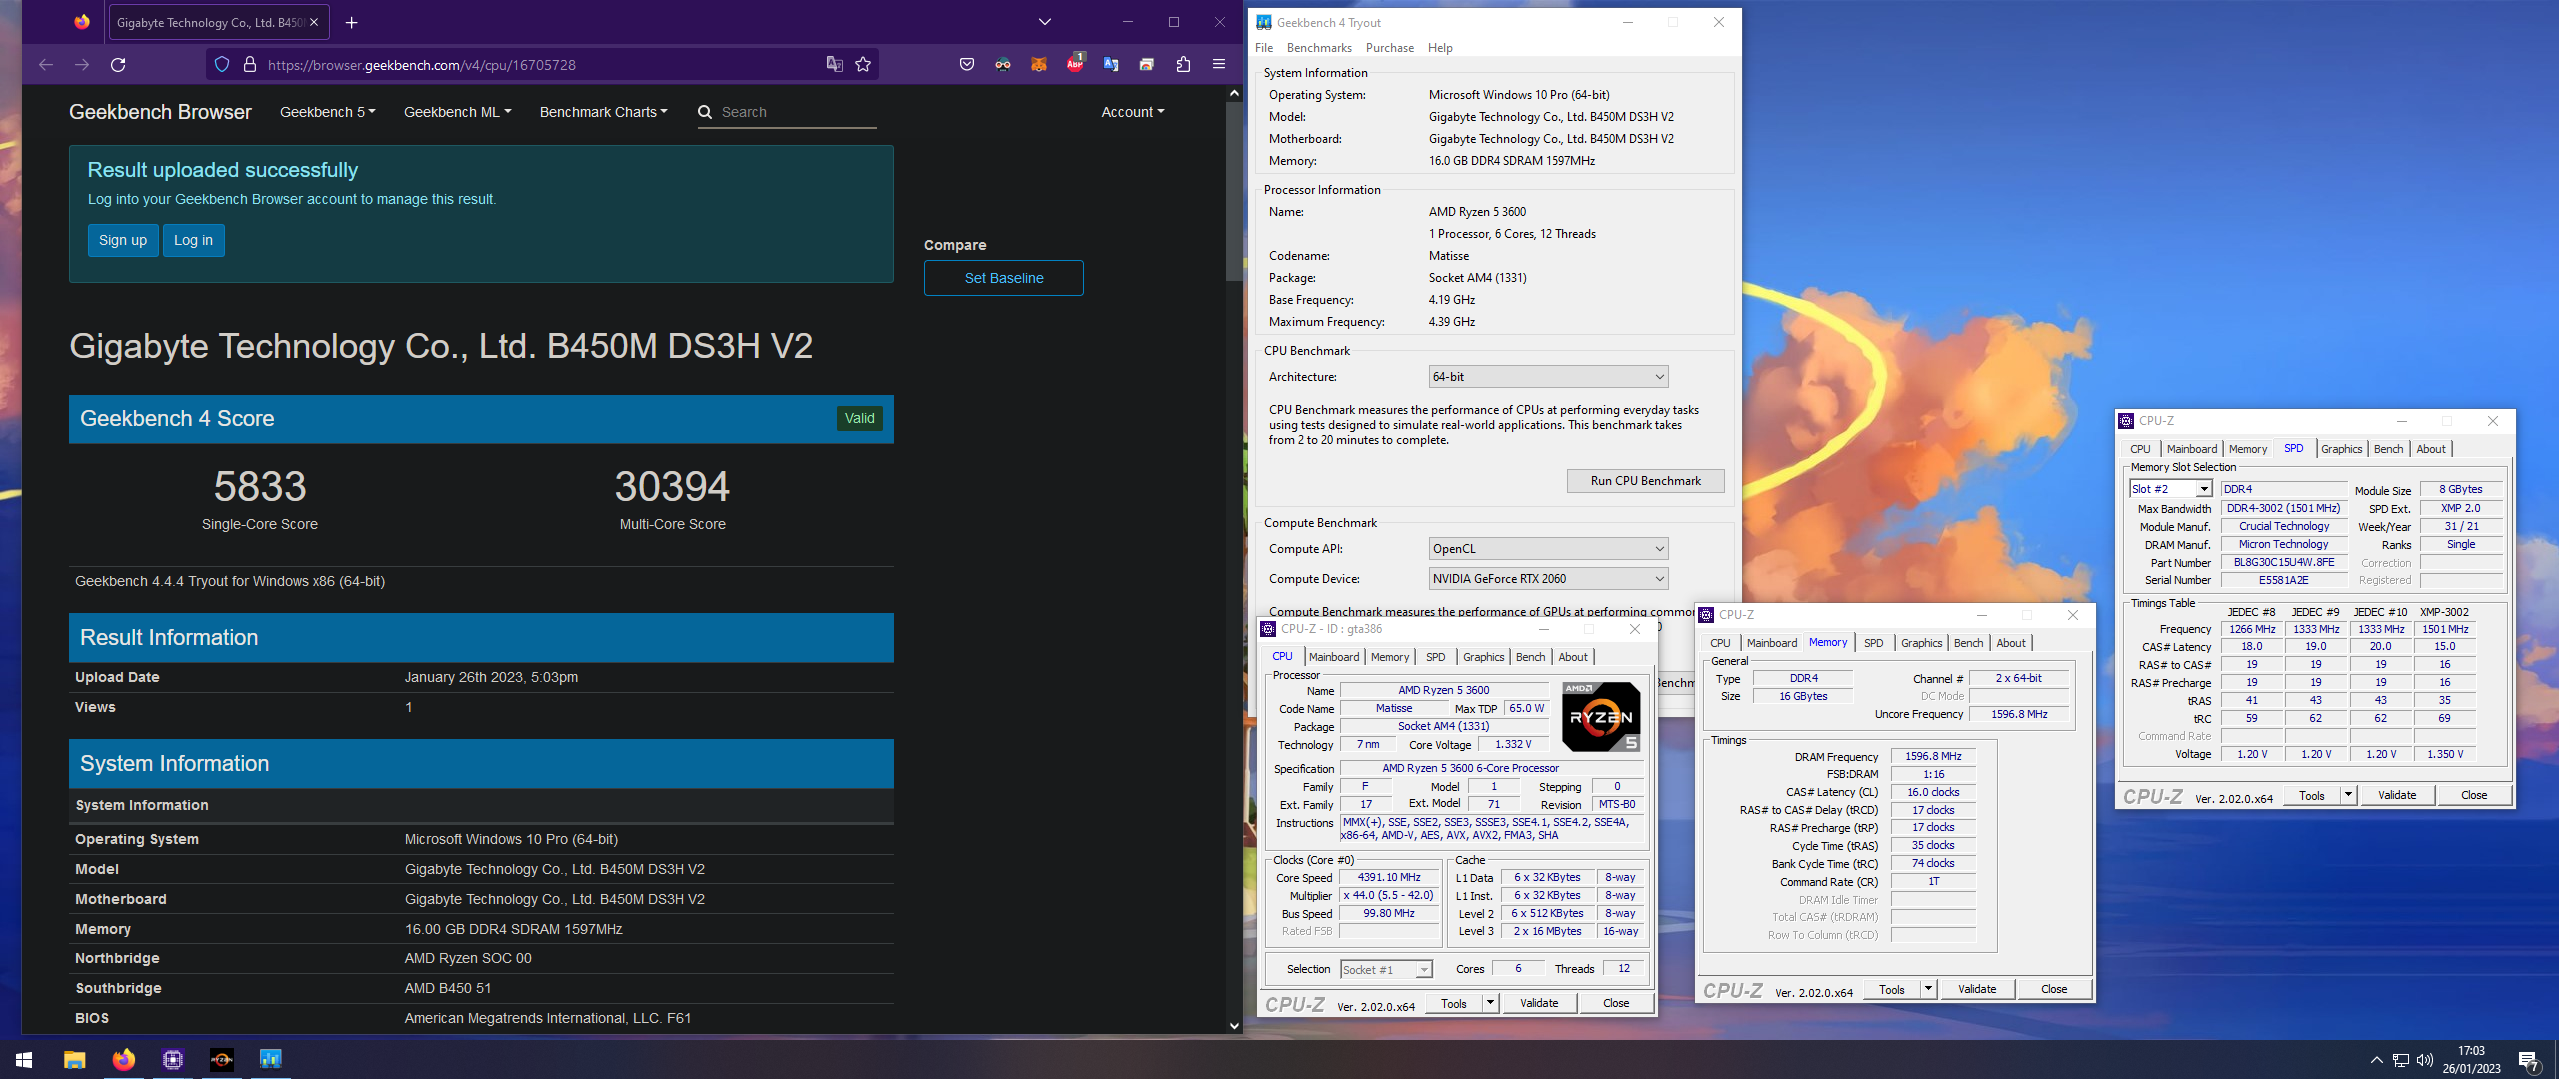Image resolution: width=2559 pixels, height=1079 pixels.
Task: Open File Explorer from the taskbar
Action: (75, 1059)
